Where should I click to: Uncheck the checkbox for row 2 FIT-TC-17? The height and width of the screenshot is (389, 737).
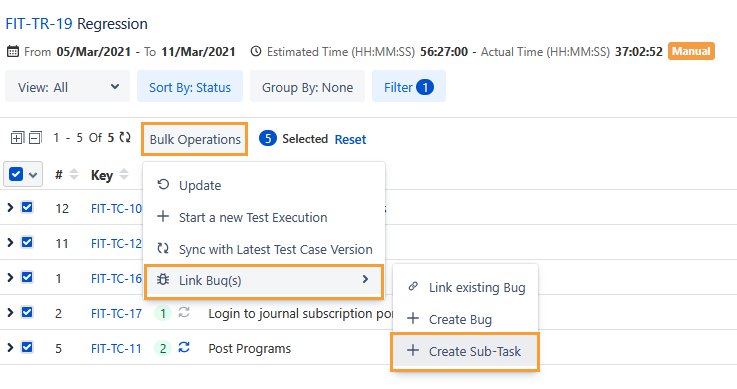click(x=27, y=312)
